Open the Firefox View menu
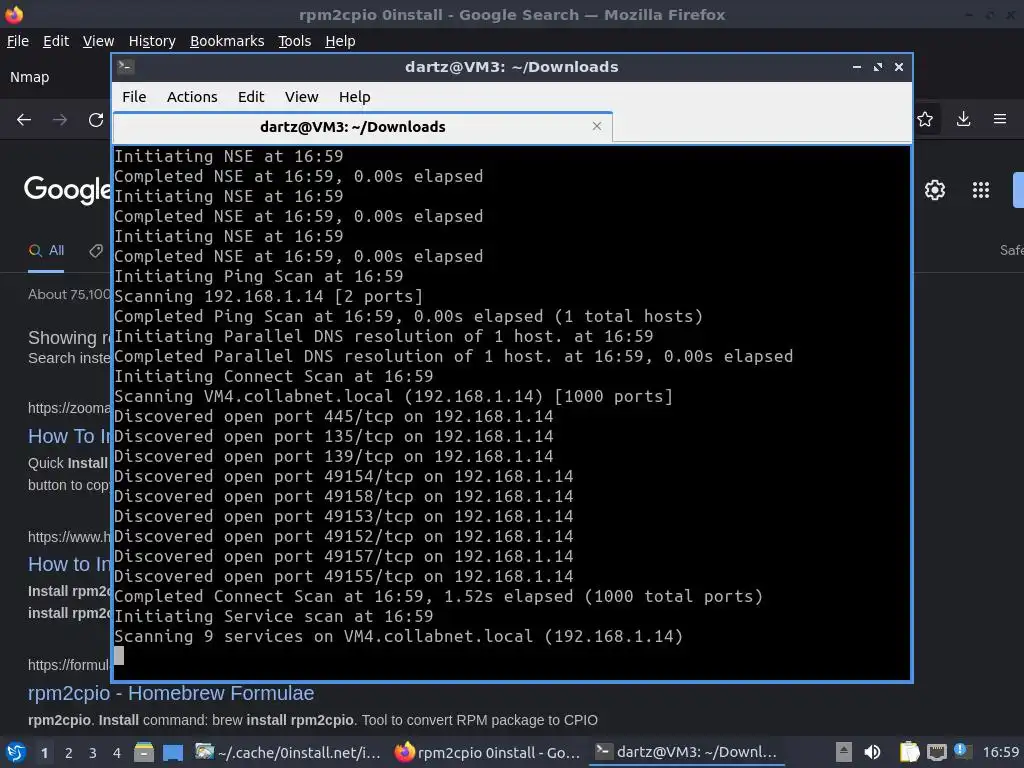The height and width of the screenshot is (768, 1024). [98, 41]
